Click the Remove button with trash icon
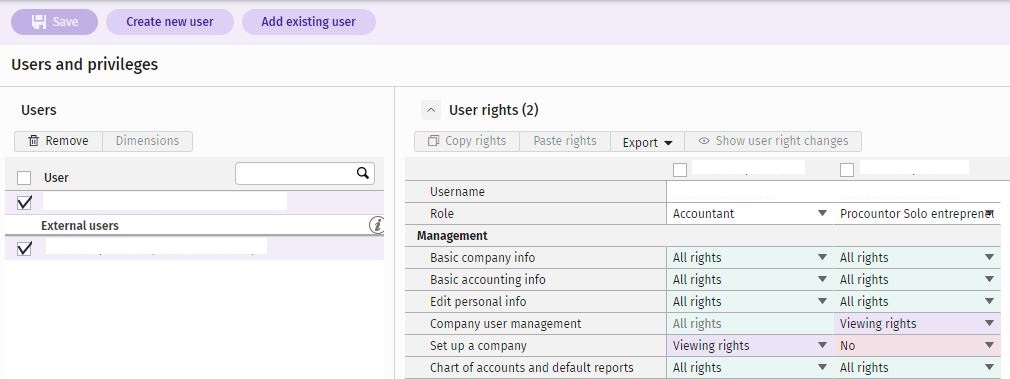This screenshot has width=1010, height=379. [x=59, y=141]
